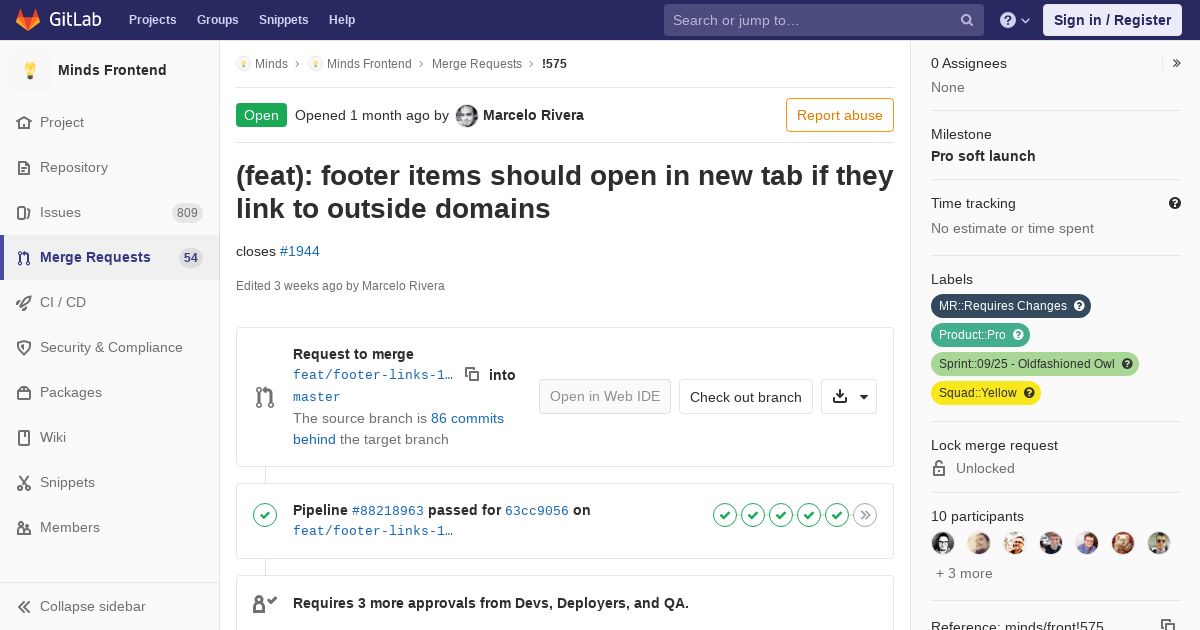
Task: Go to Merge Requests breadcrumb
Action: pyautogui.click(x=477, y=64)
